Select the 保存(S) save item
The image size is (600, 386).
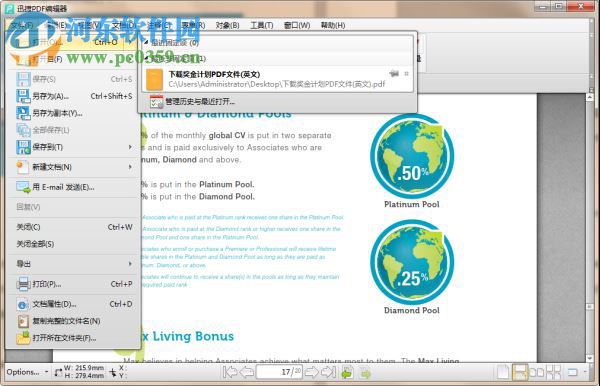point(74,79)
